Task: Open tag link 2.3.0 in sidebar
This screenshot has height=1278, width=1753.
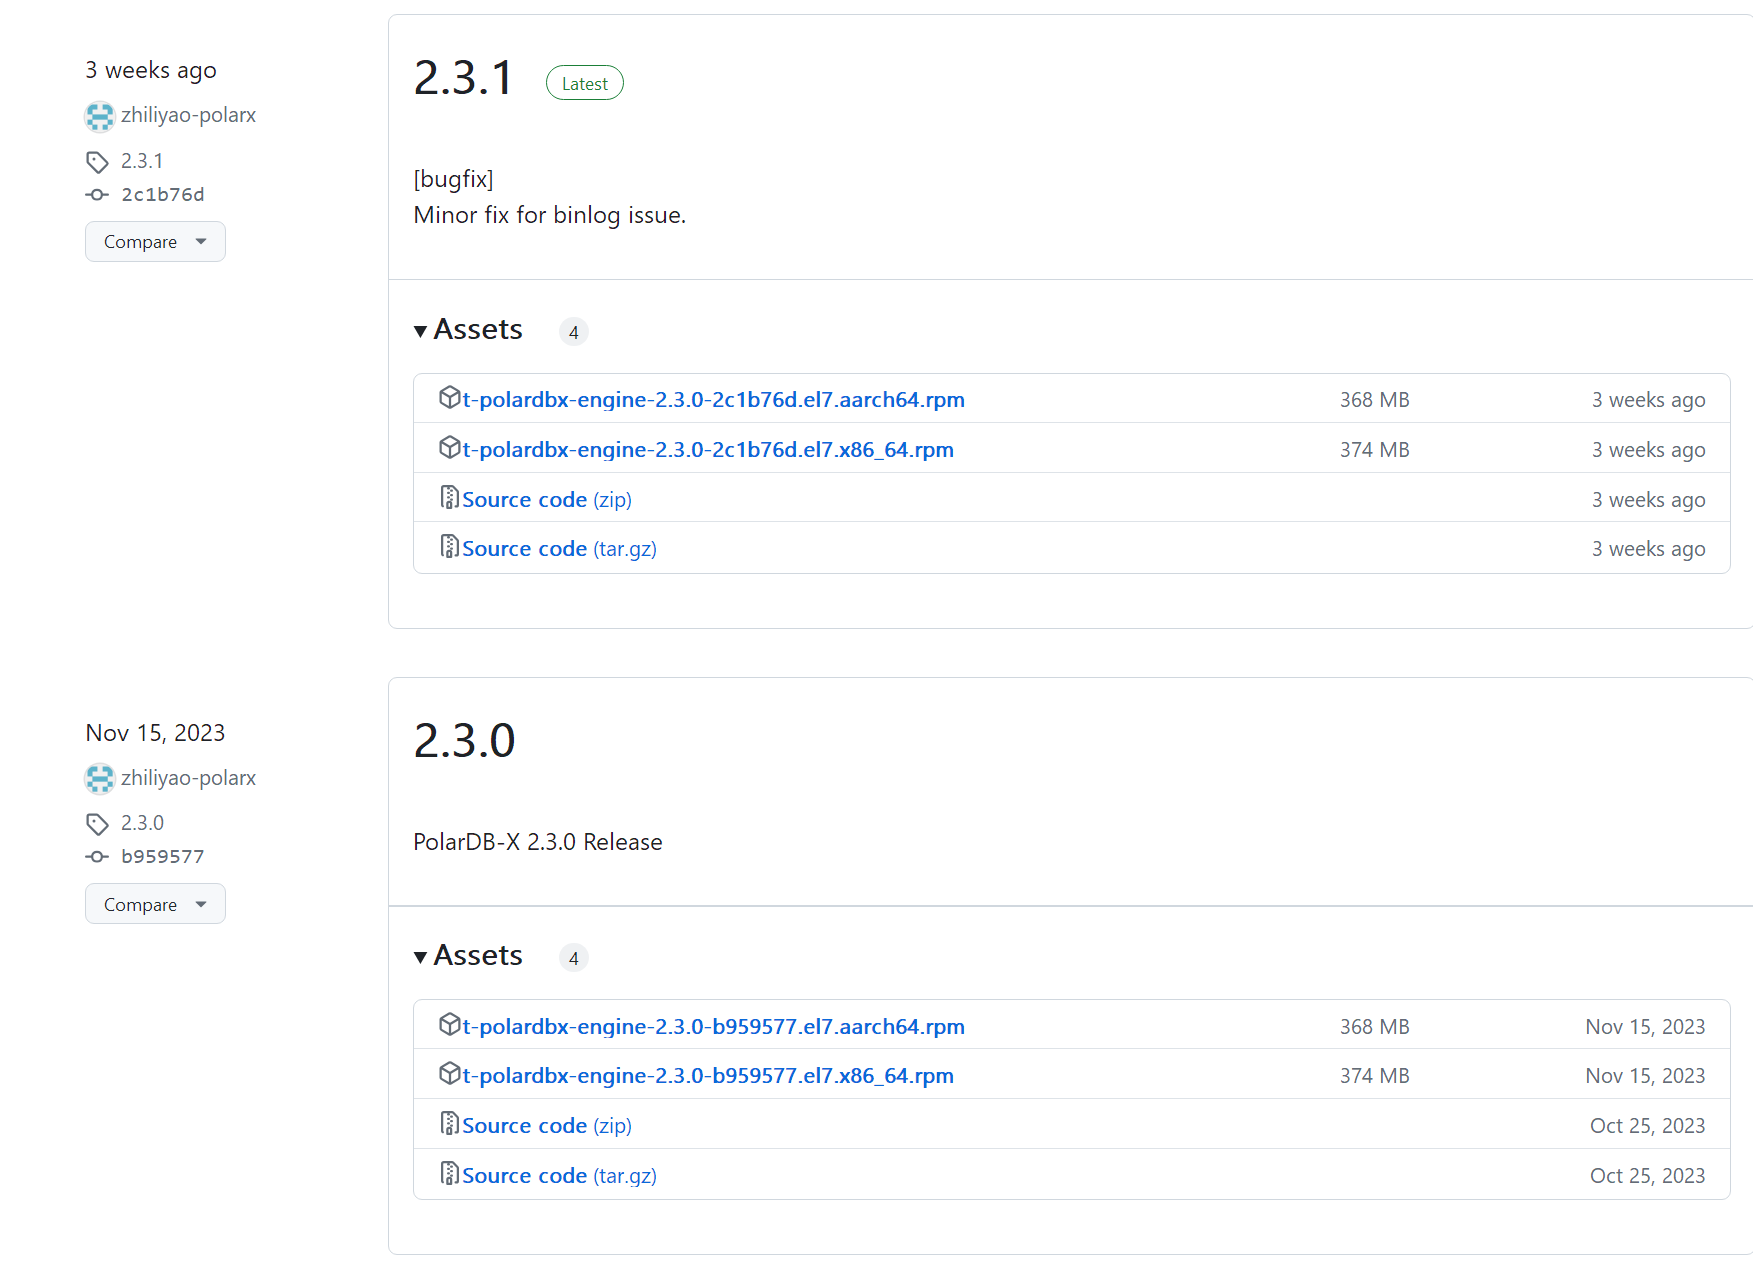Action: pyautogui.click(x=142, y=823)
